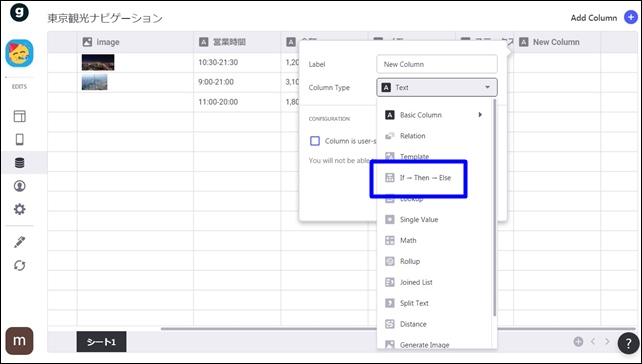Click the table horizontal scrollbar
This screenshot has height=364, width=642.
point(397,328)
